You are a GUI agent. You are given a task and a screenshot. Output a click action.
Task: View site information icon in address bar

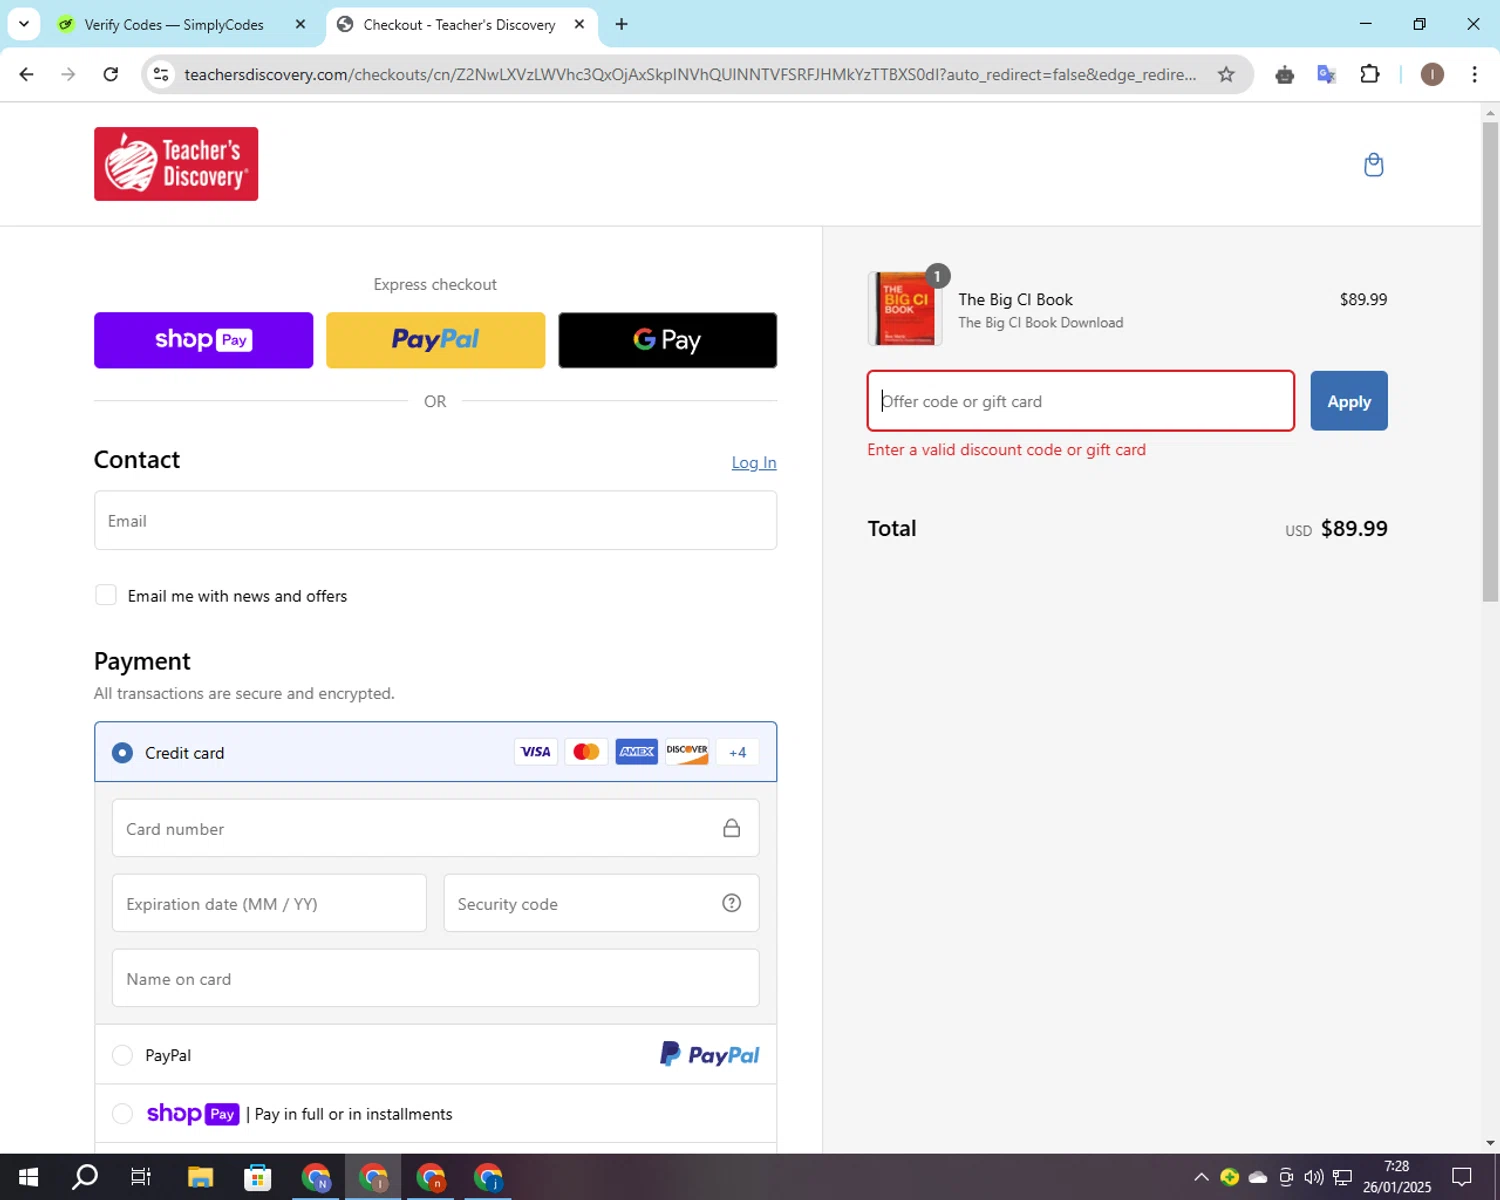click(x=161, y=74)
